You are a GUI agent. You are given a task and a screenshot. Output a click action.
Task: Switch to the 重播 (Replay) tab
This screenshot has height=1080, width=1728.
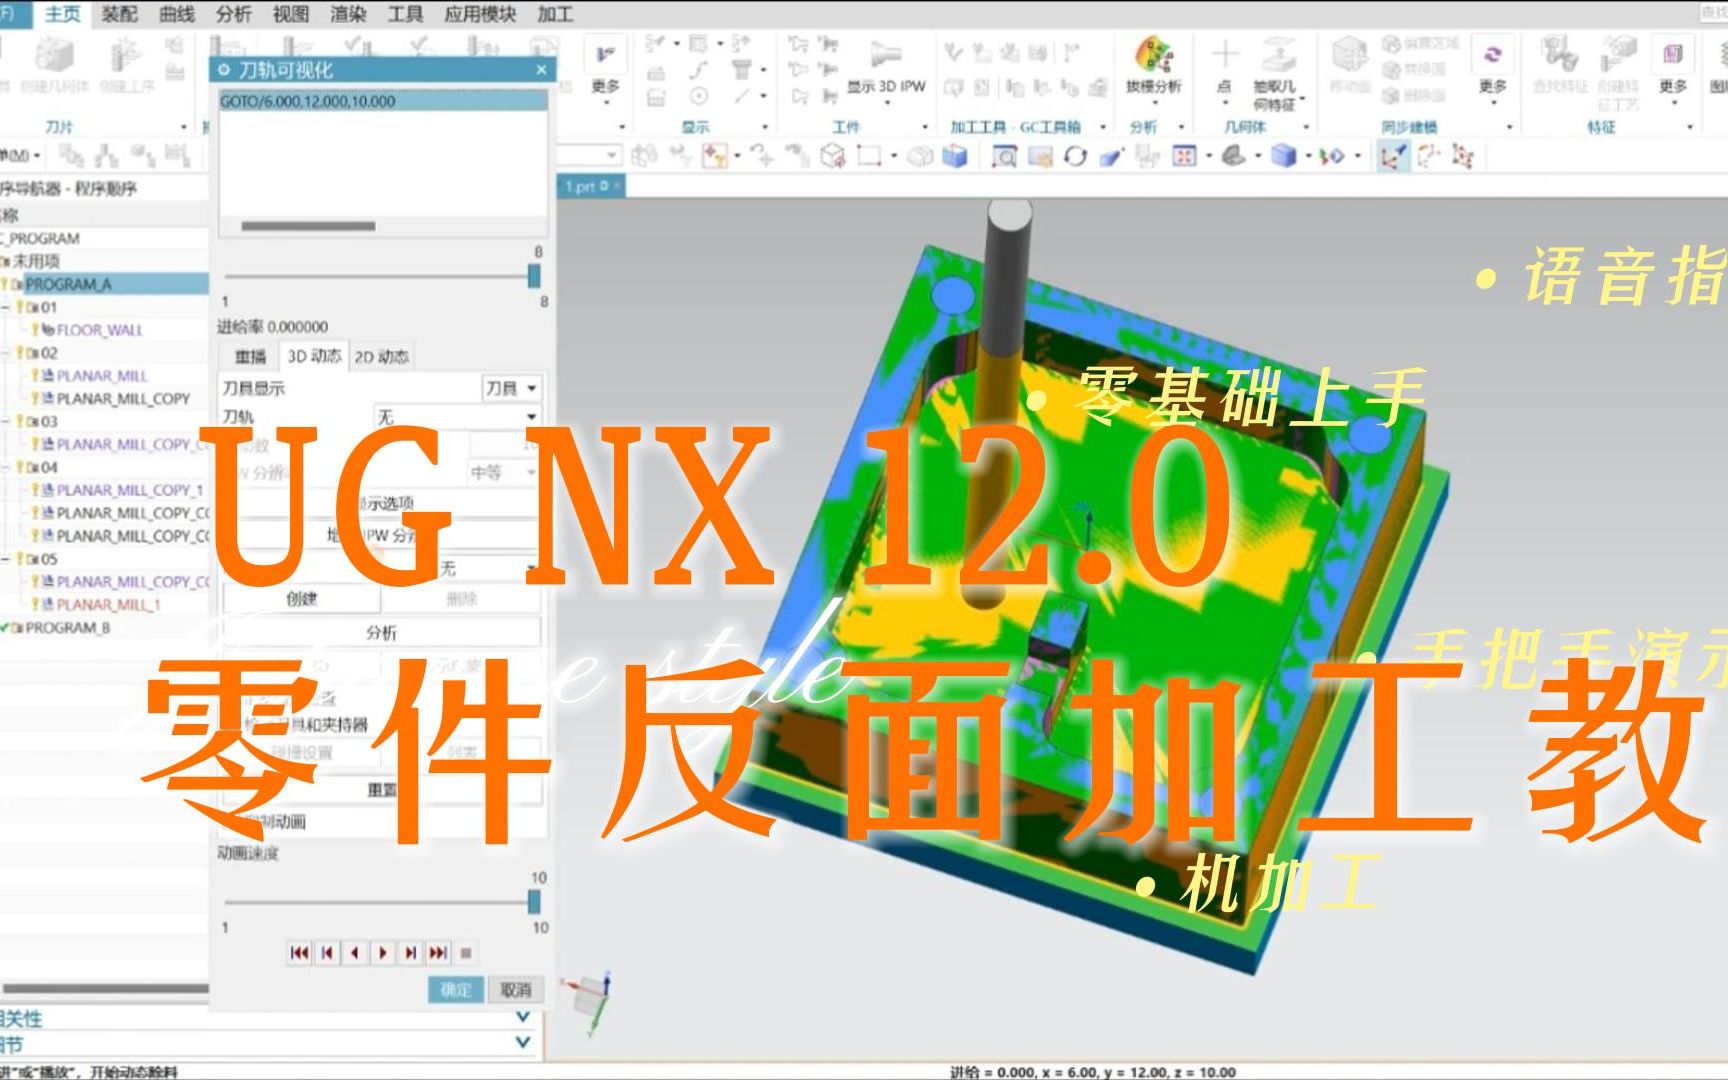[250, 357]
